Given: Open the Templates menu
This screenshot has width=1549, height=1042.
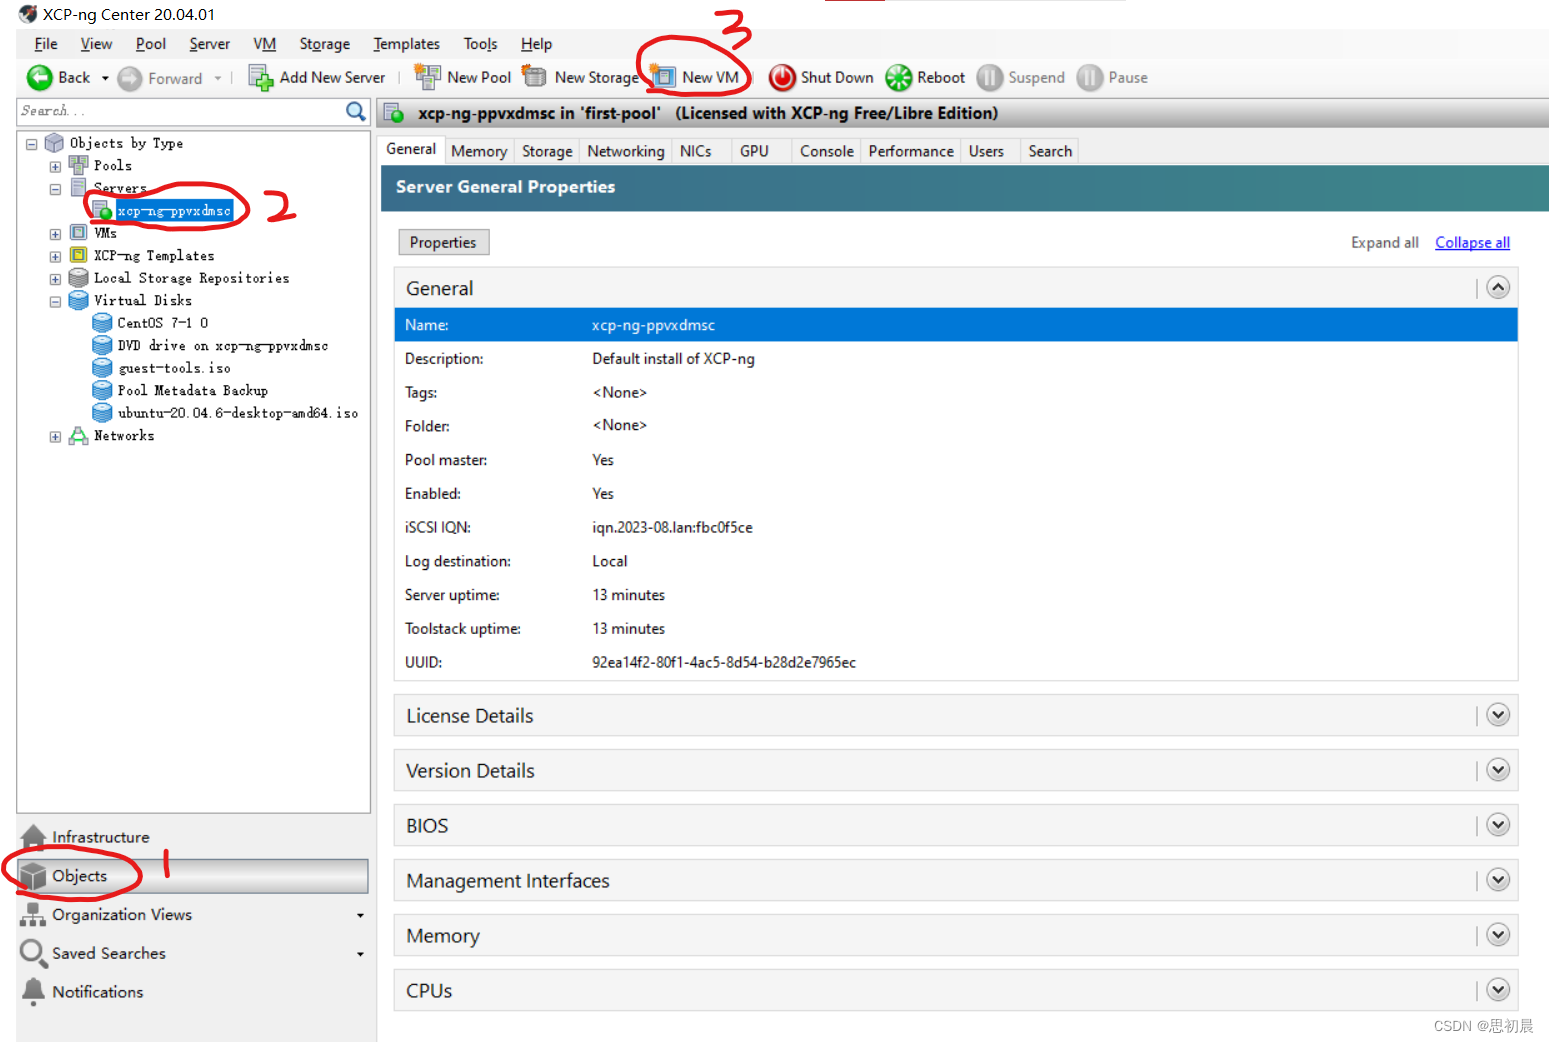Looking at the screenshot, I should point(406,44).
